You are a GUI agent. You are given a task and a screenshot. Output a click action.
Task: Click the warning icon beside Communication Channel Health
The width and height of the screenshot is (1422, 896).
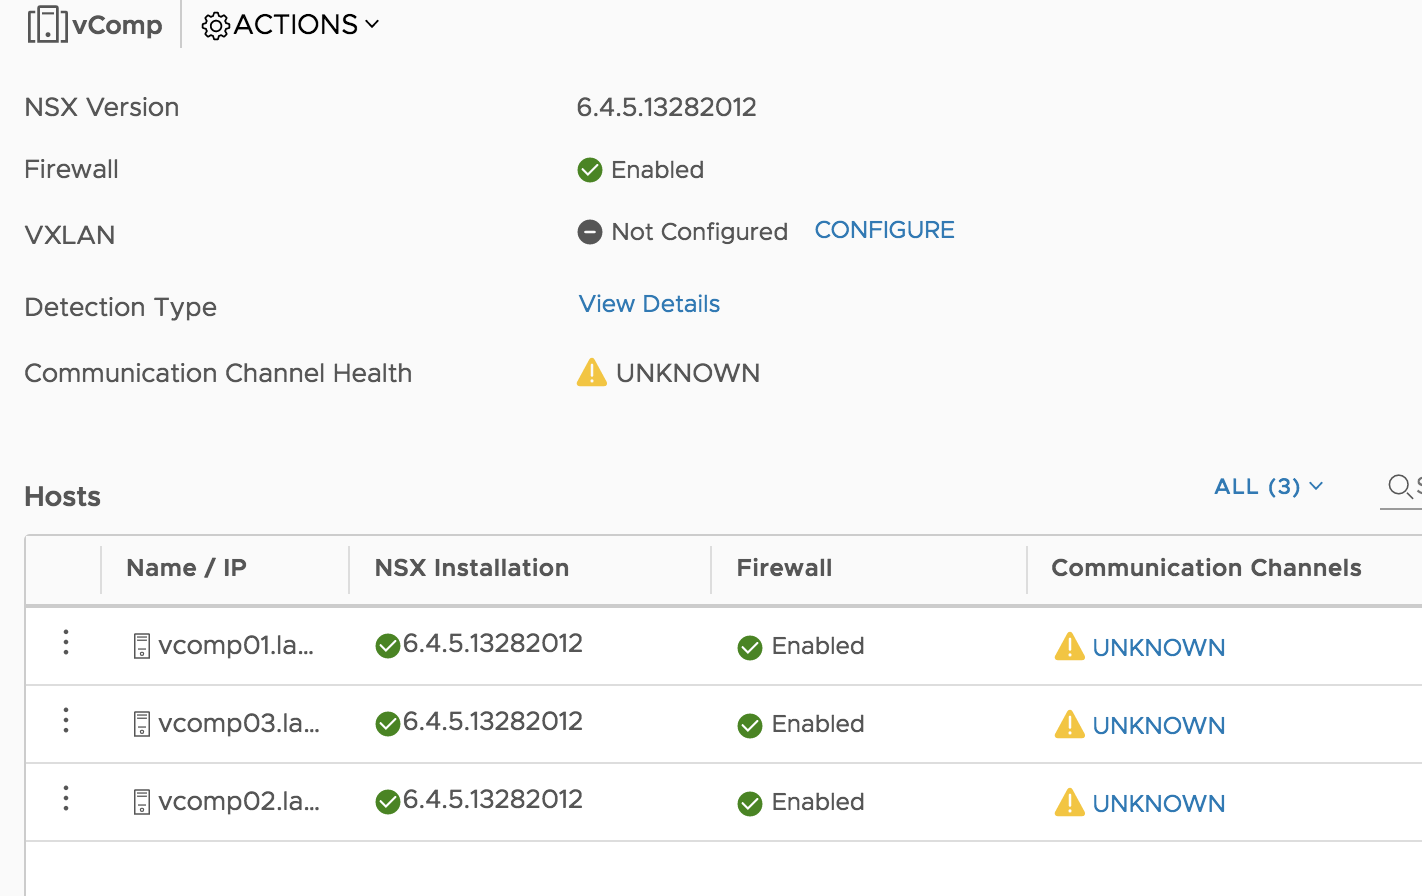coord(590,371)
